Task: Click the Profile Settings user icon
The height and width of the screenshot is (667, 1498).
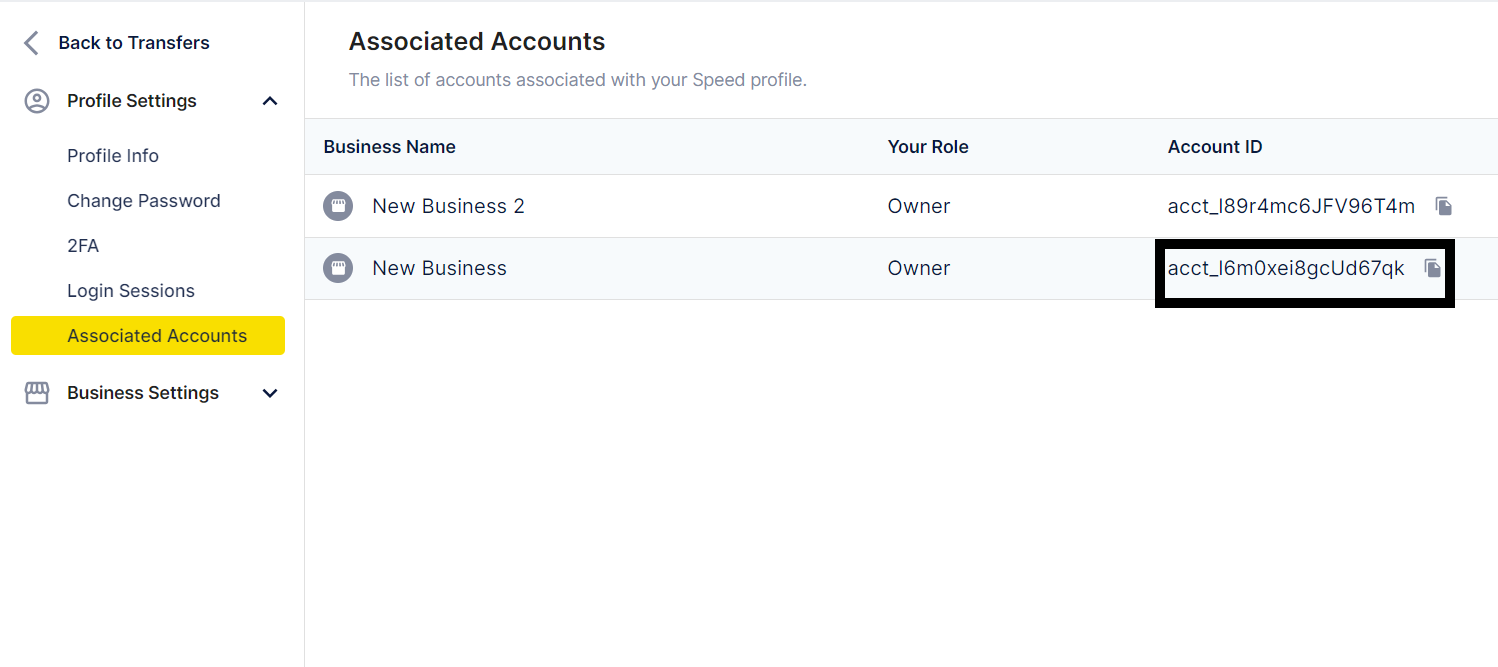Action: pyautogui.click(x=37, y=101)
